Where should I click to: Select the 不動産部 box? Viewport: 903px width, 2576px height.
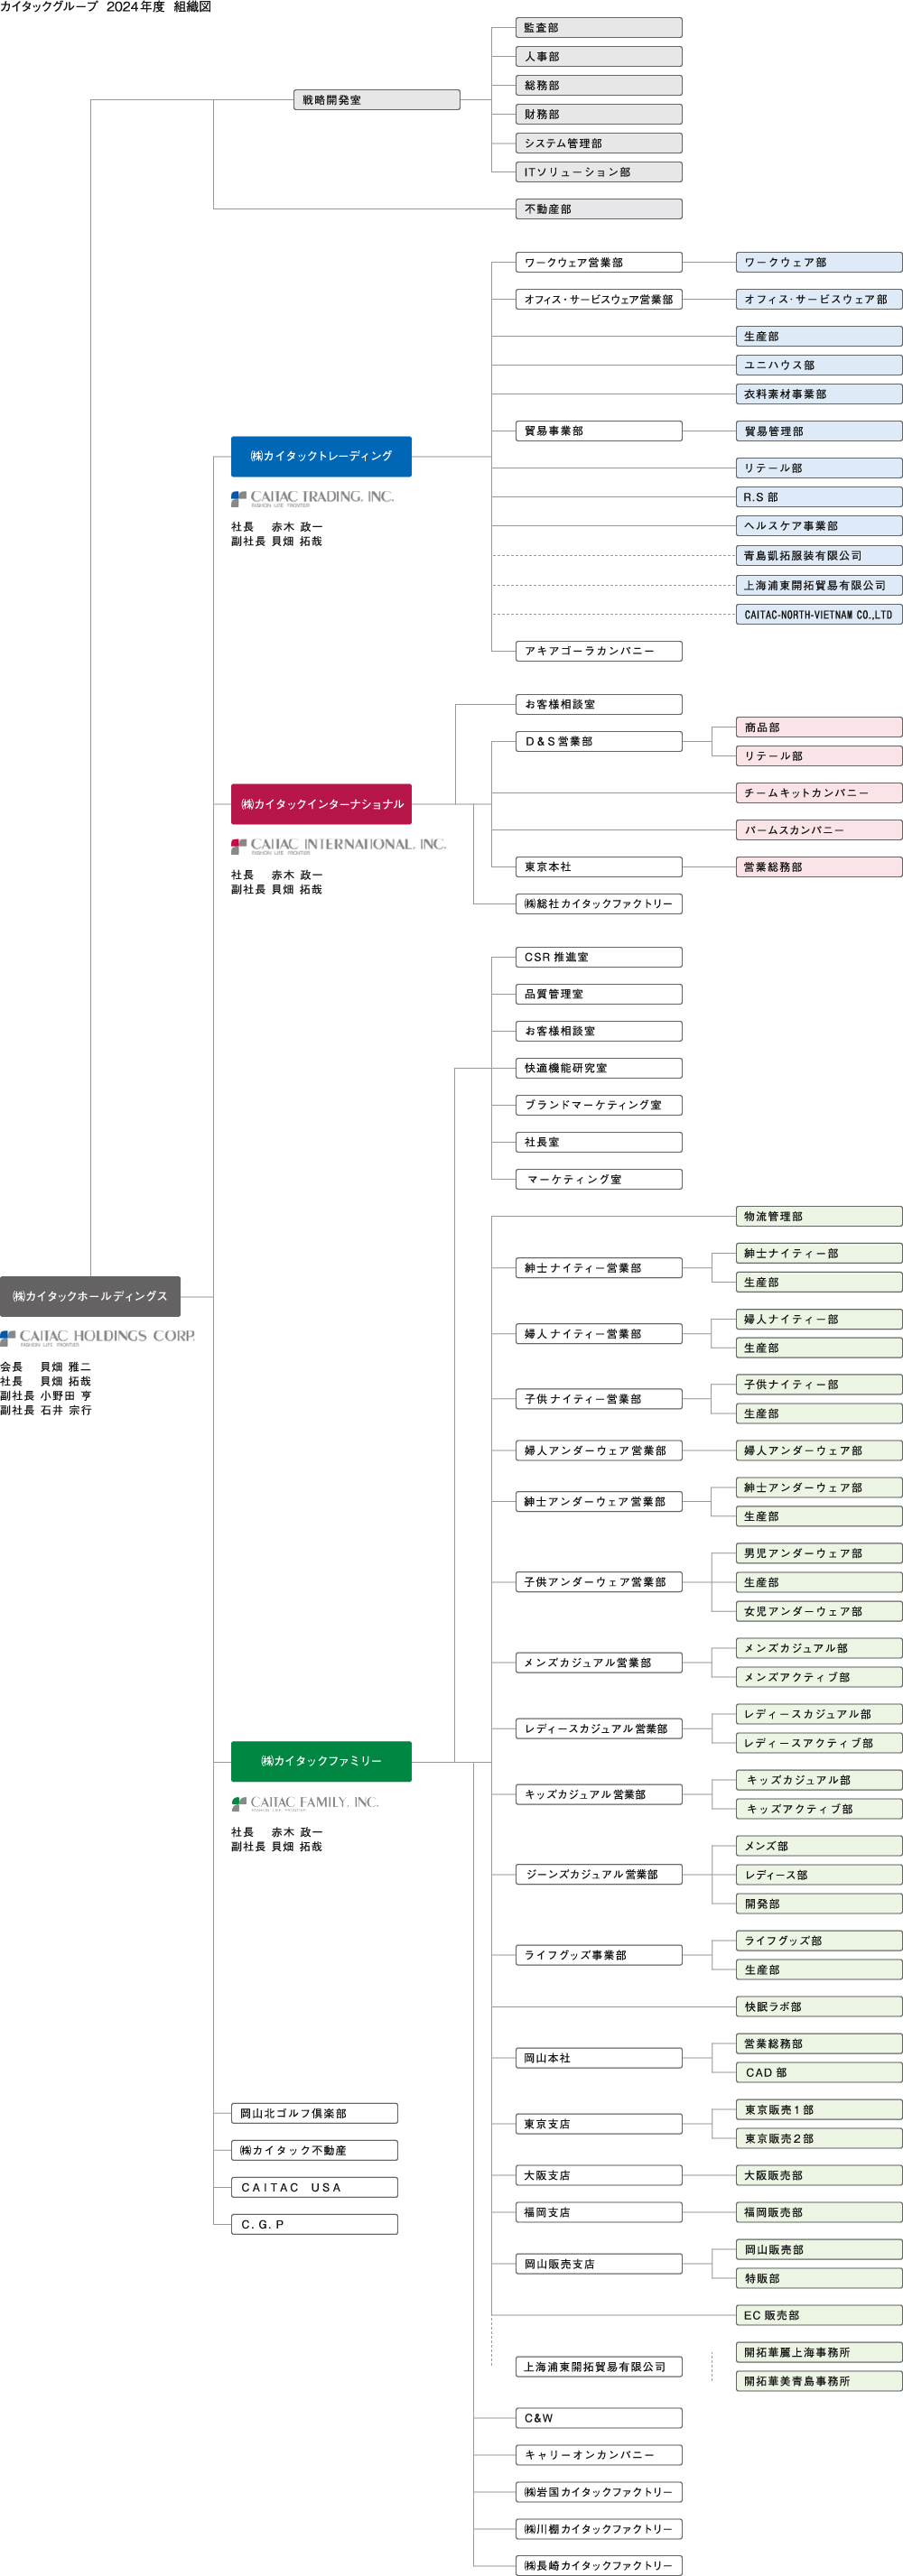pyautogui.click(x=599, y=209)
